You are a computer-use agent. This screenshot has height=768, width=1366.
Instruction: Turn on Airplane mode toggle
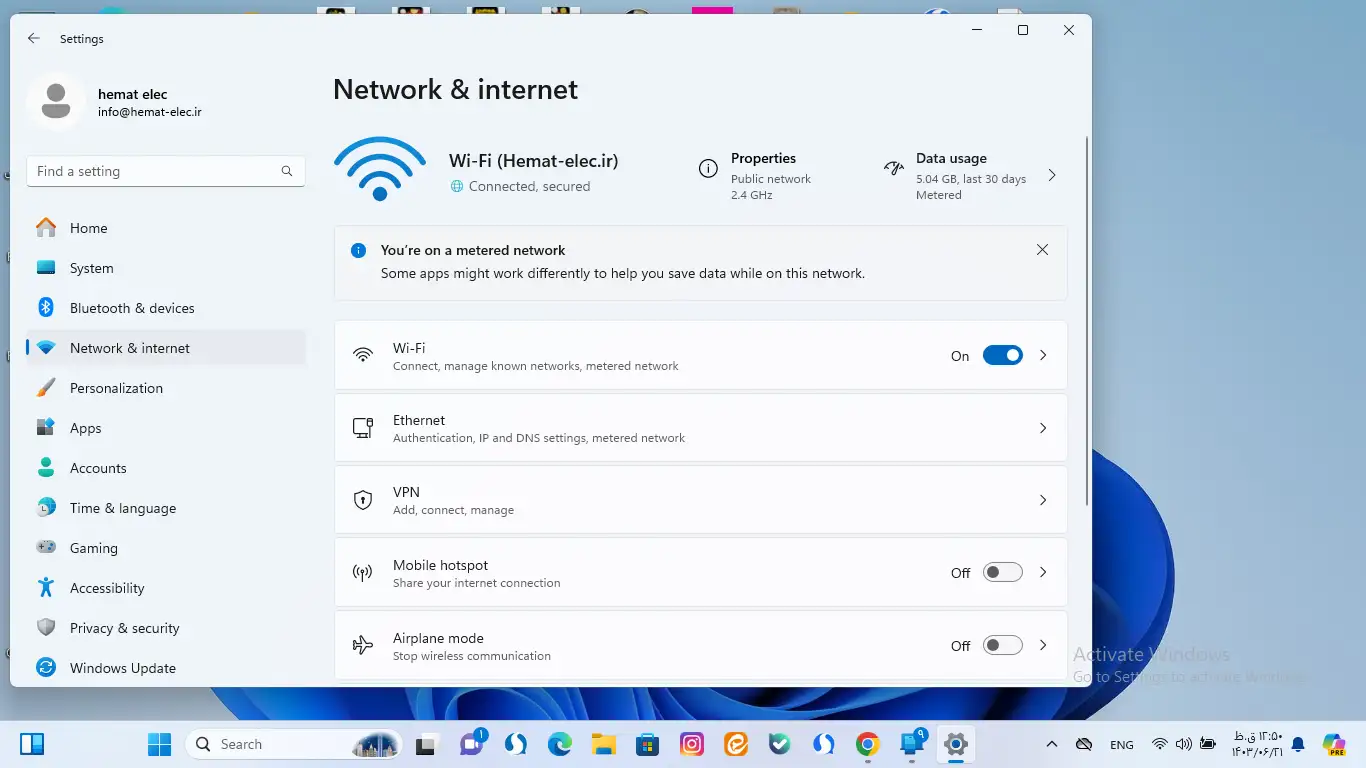[1003, 645]
